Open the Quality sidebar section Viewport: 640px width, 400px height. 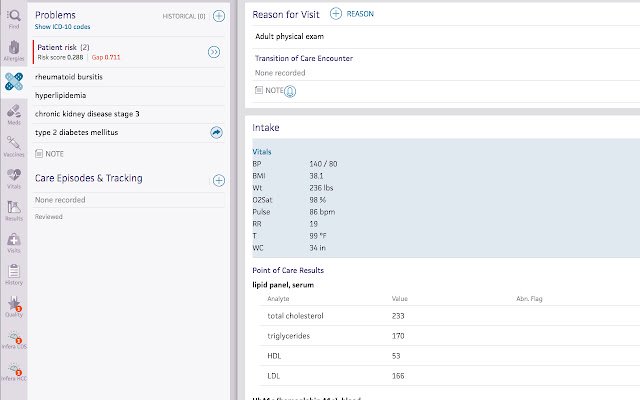14,307
